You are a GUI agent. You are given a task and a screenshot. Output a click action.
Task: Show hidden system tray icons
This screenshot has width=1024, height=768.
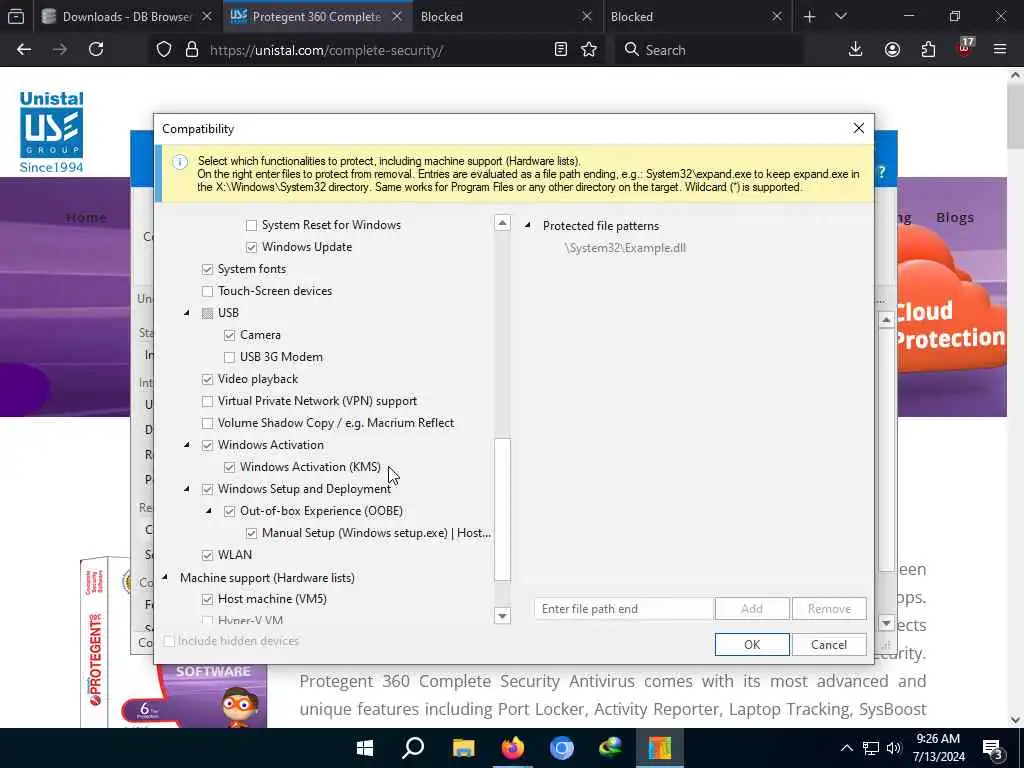pyautogui.click(x=846, y=748)
